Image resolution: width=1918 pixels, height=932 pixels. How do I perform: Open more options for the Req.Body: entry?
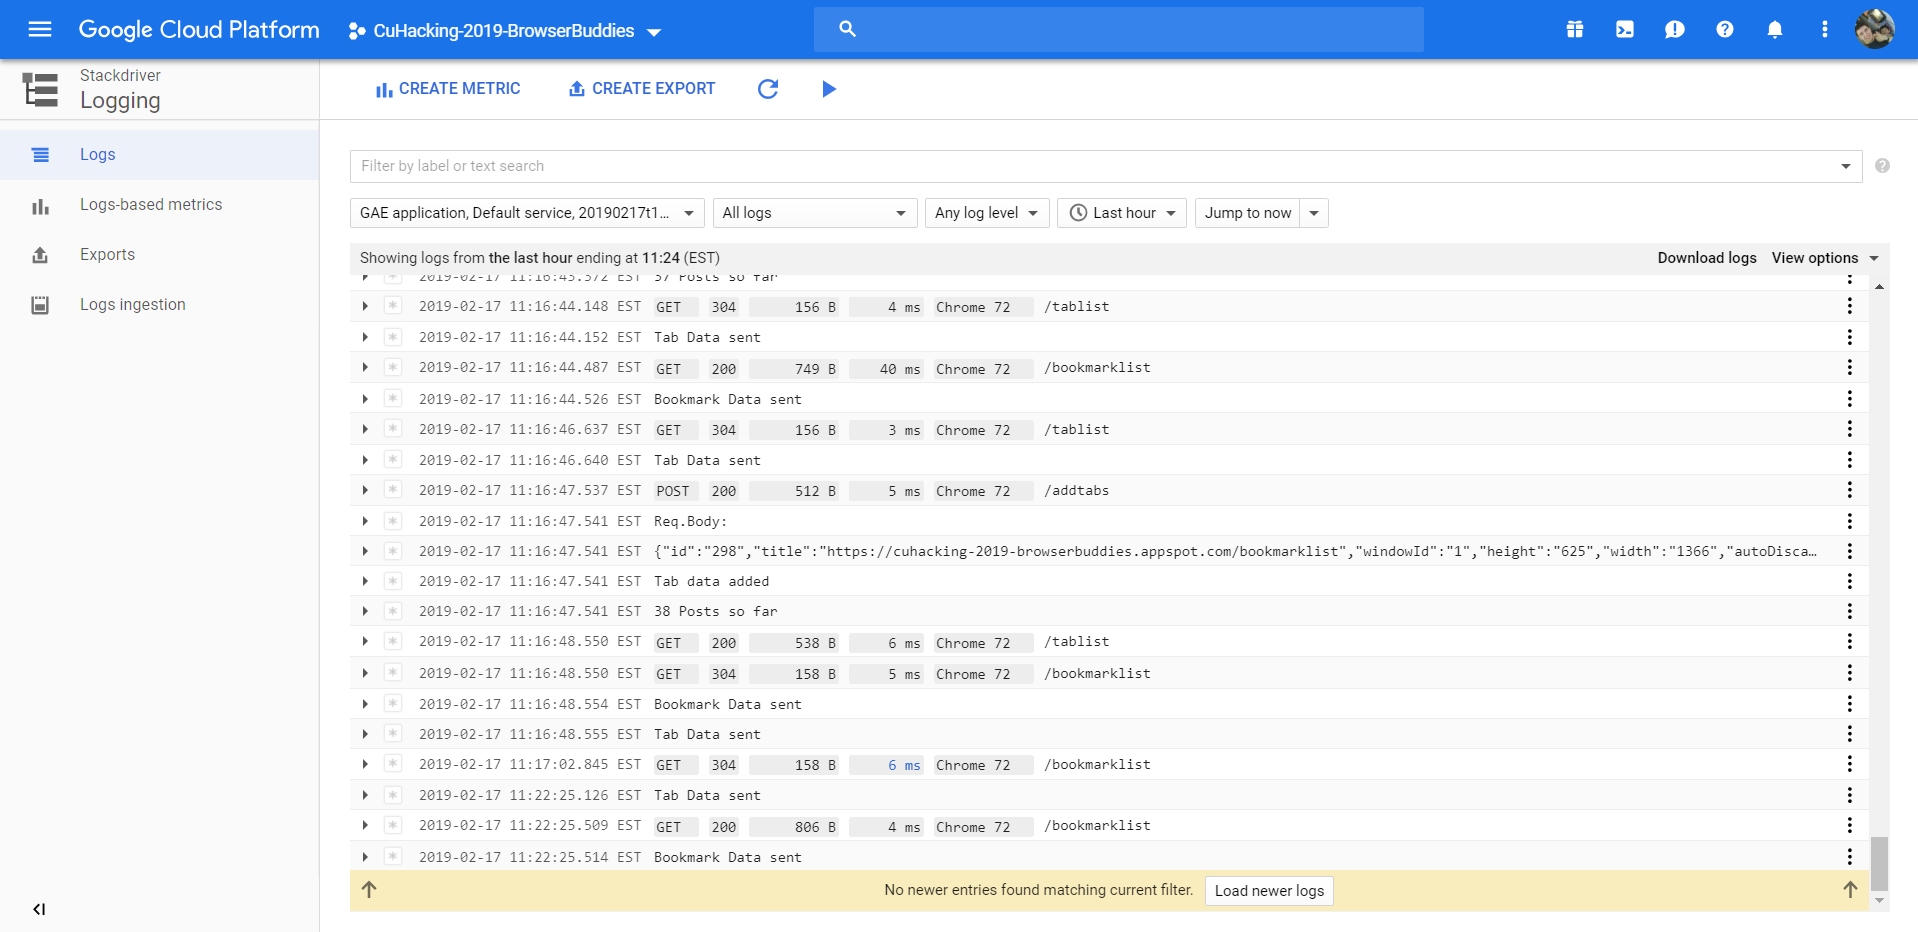pos(1850,521)
